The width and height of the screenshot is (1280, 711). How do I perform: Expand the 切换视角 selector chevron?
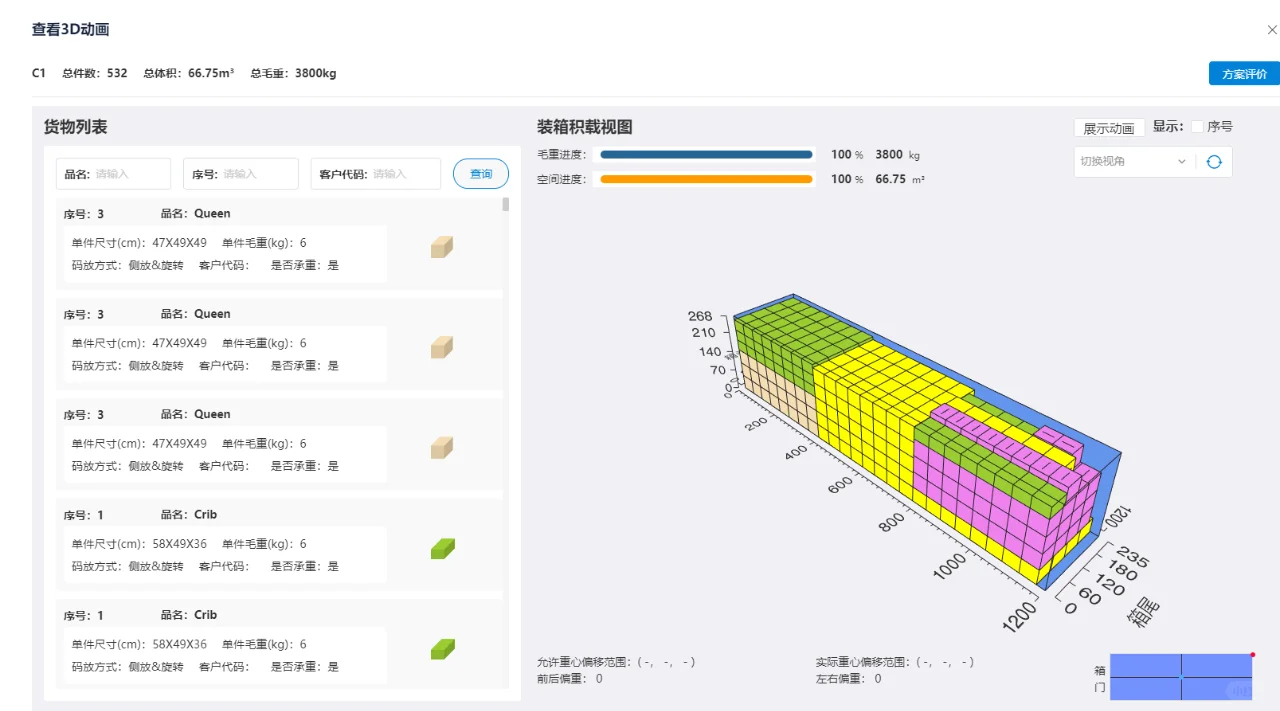tap(1182, 161)
